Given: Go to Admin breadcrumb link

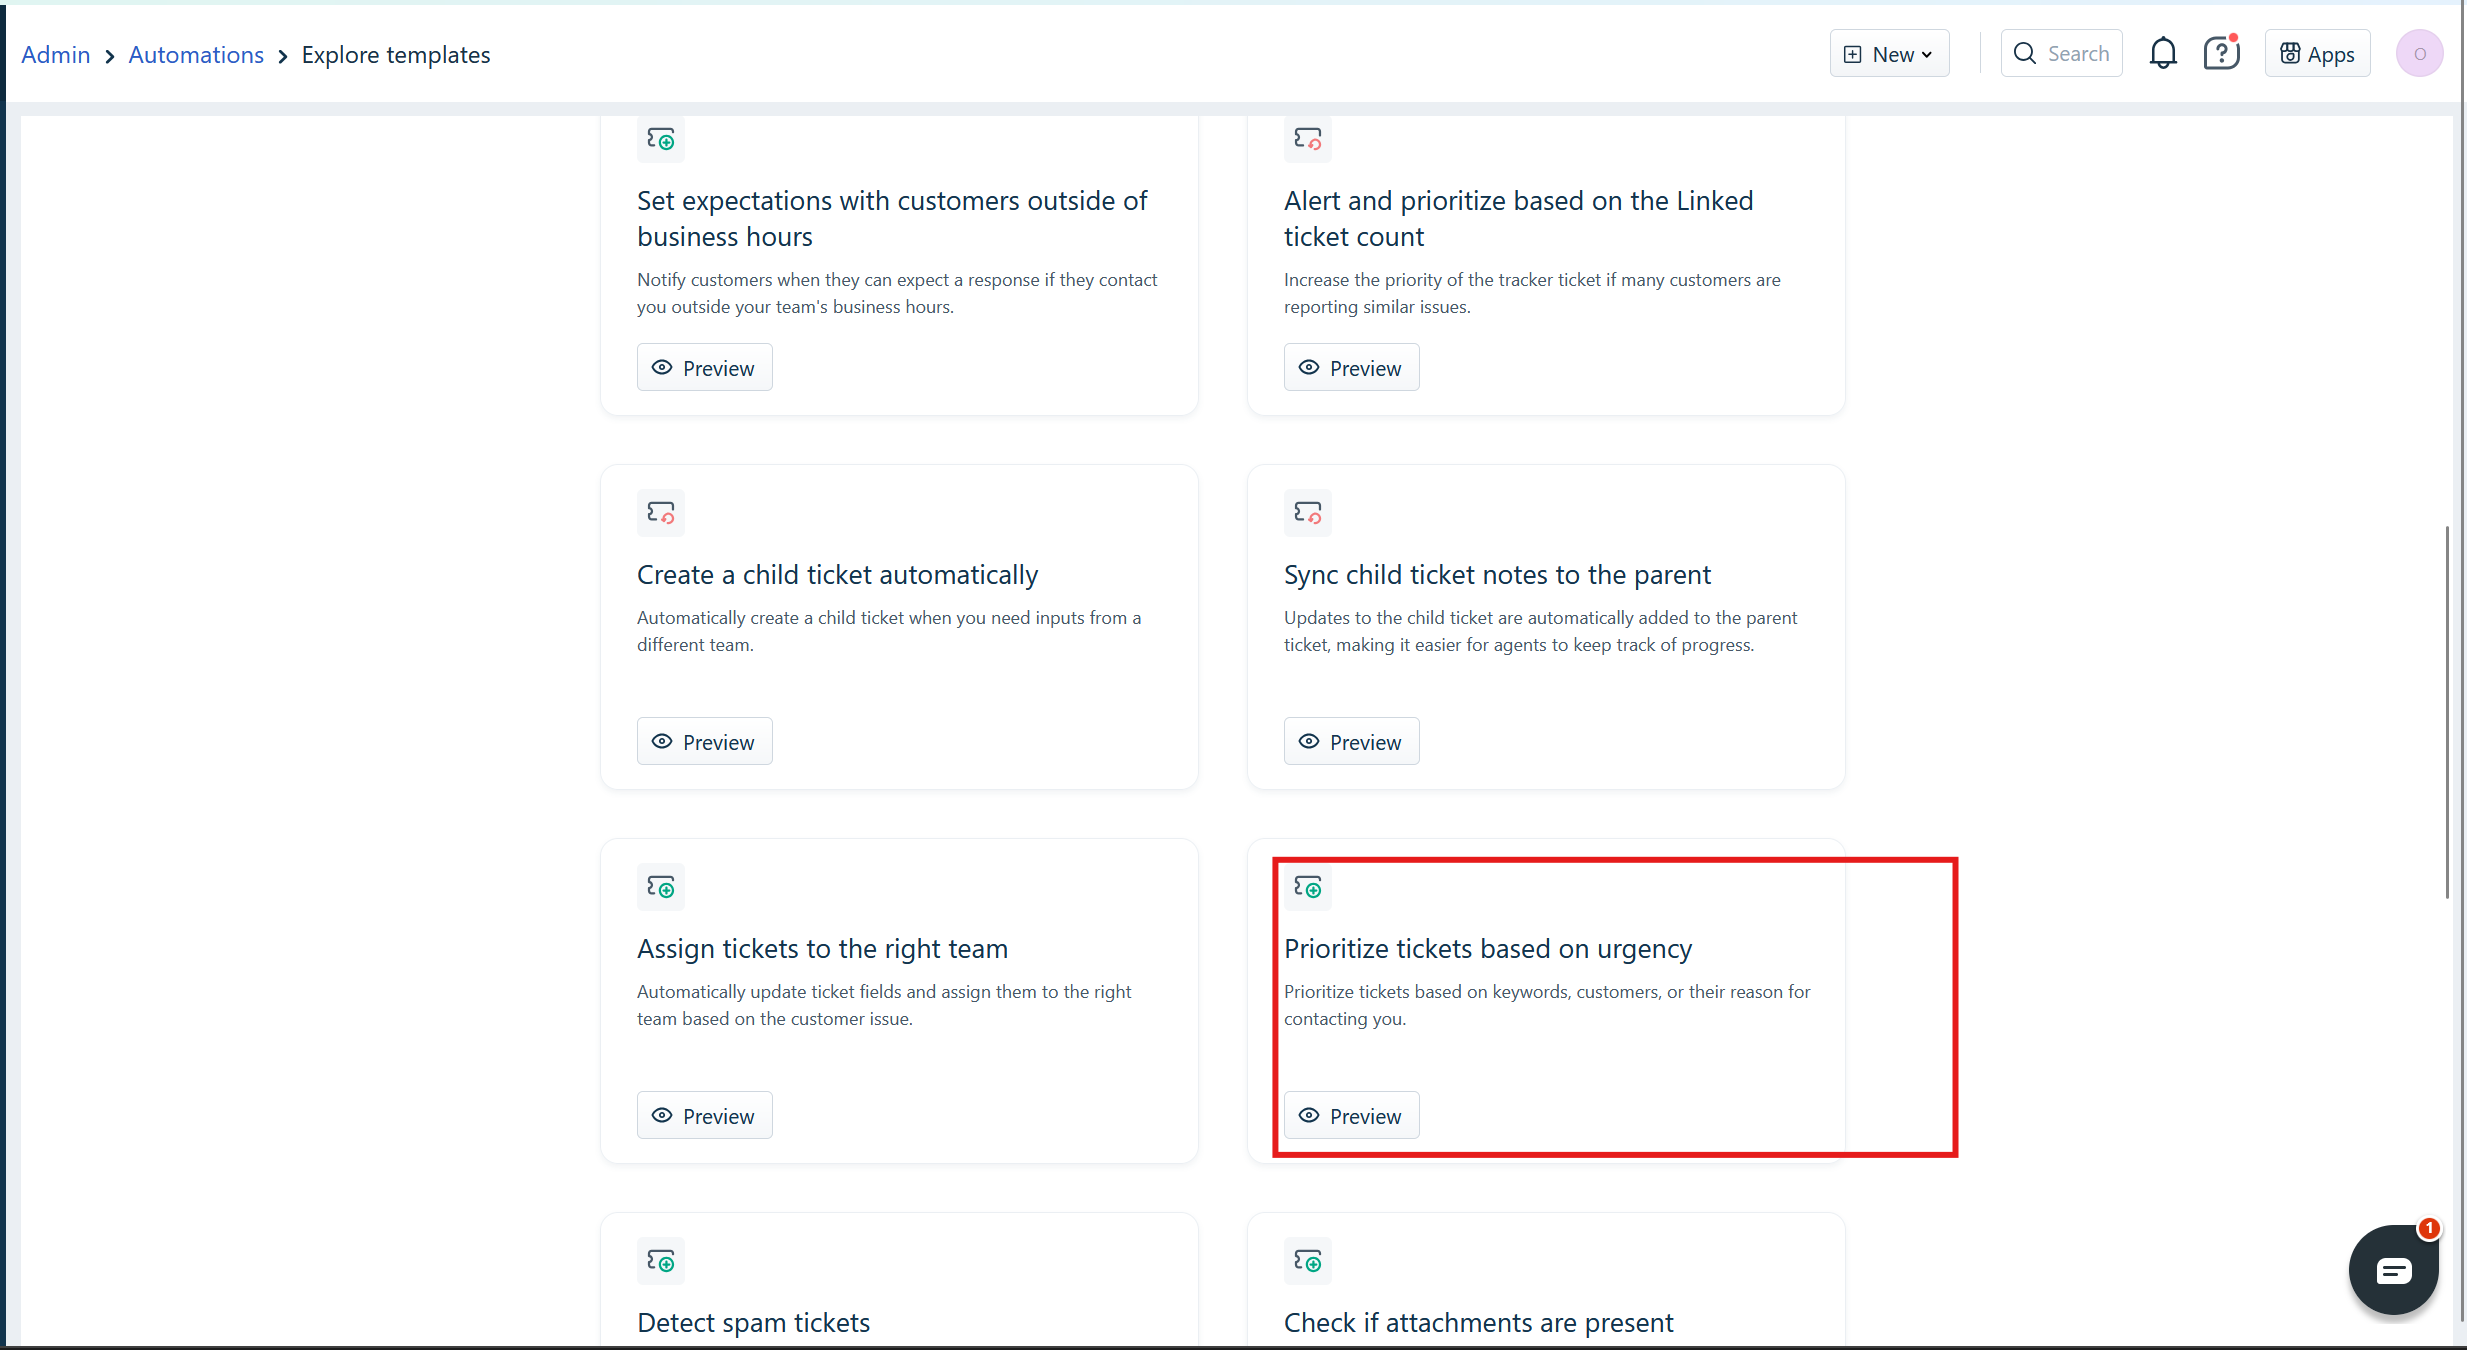Looking at the screenshot, I should pos(56,55).
